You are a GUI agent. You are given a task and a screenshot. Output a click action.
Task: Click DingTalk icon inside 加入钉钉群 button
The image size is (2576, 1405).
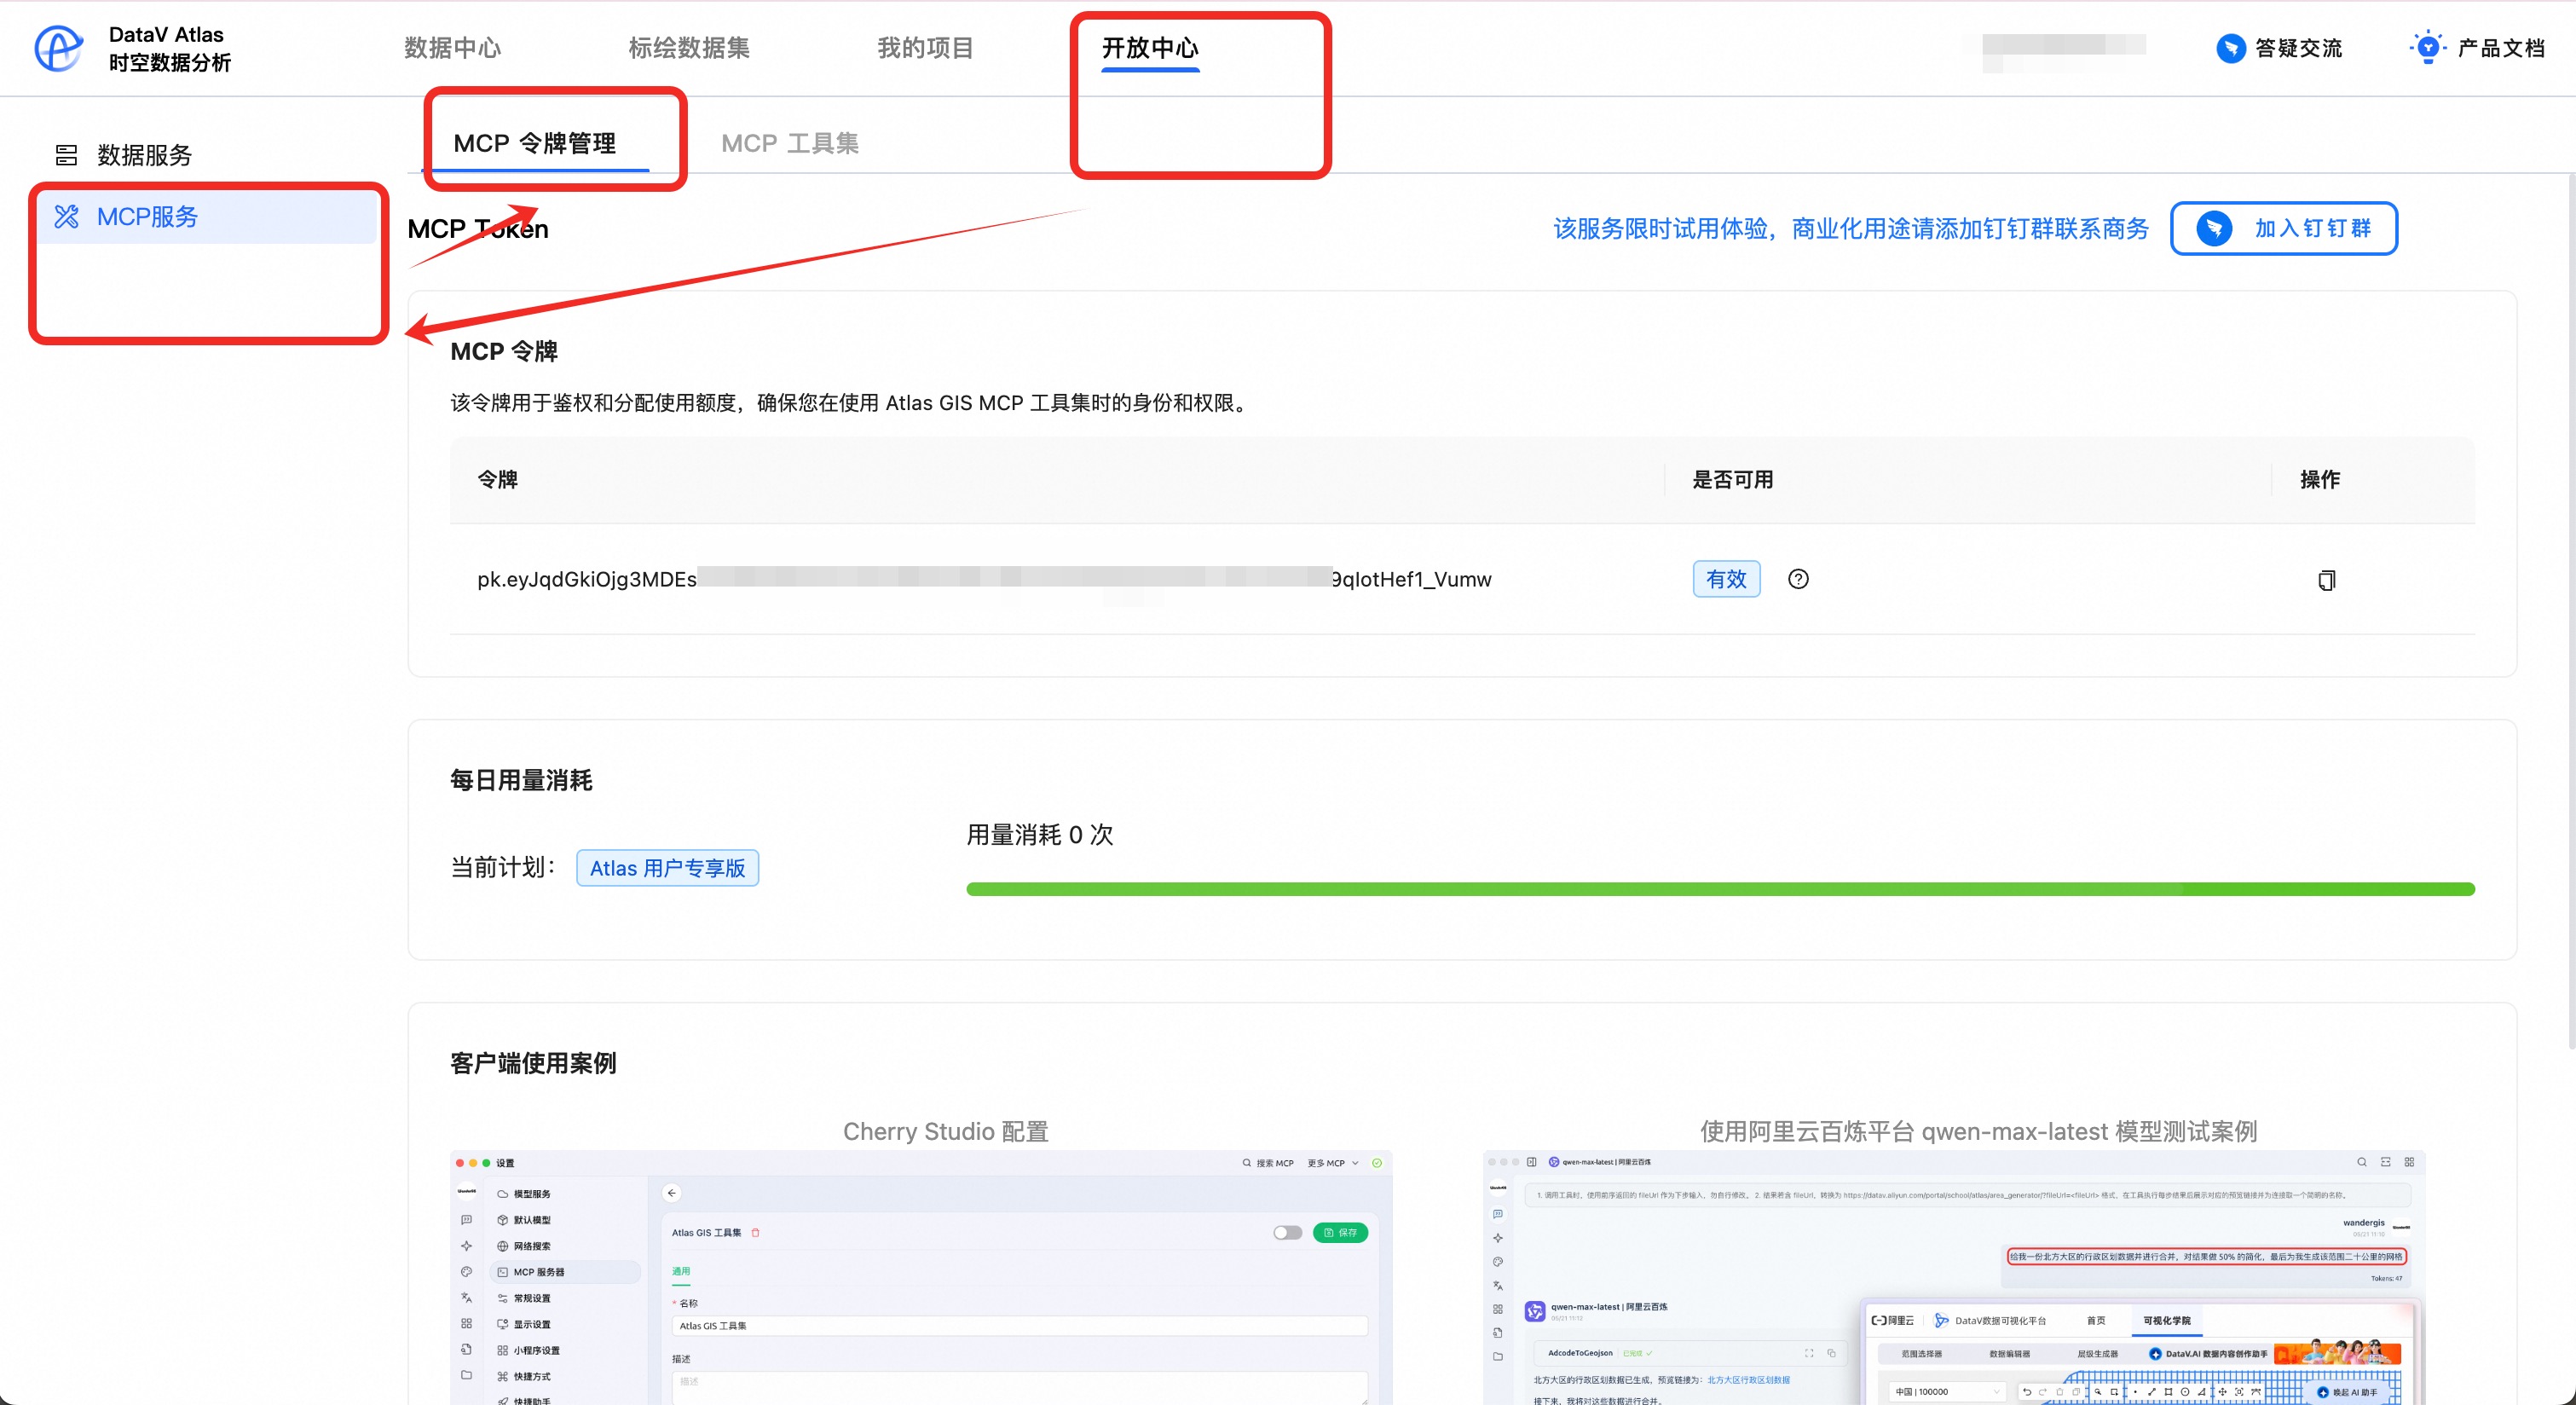2214,229
